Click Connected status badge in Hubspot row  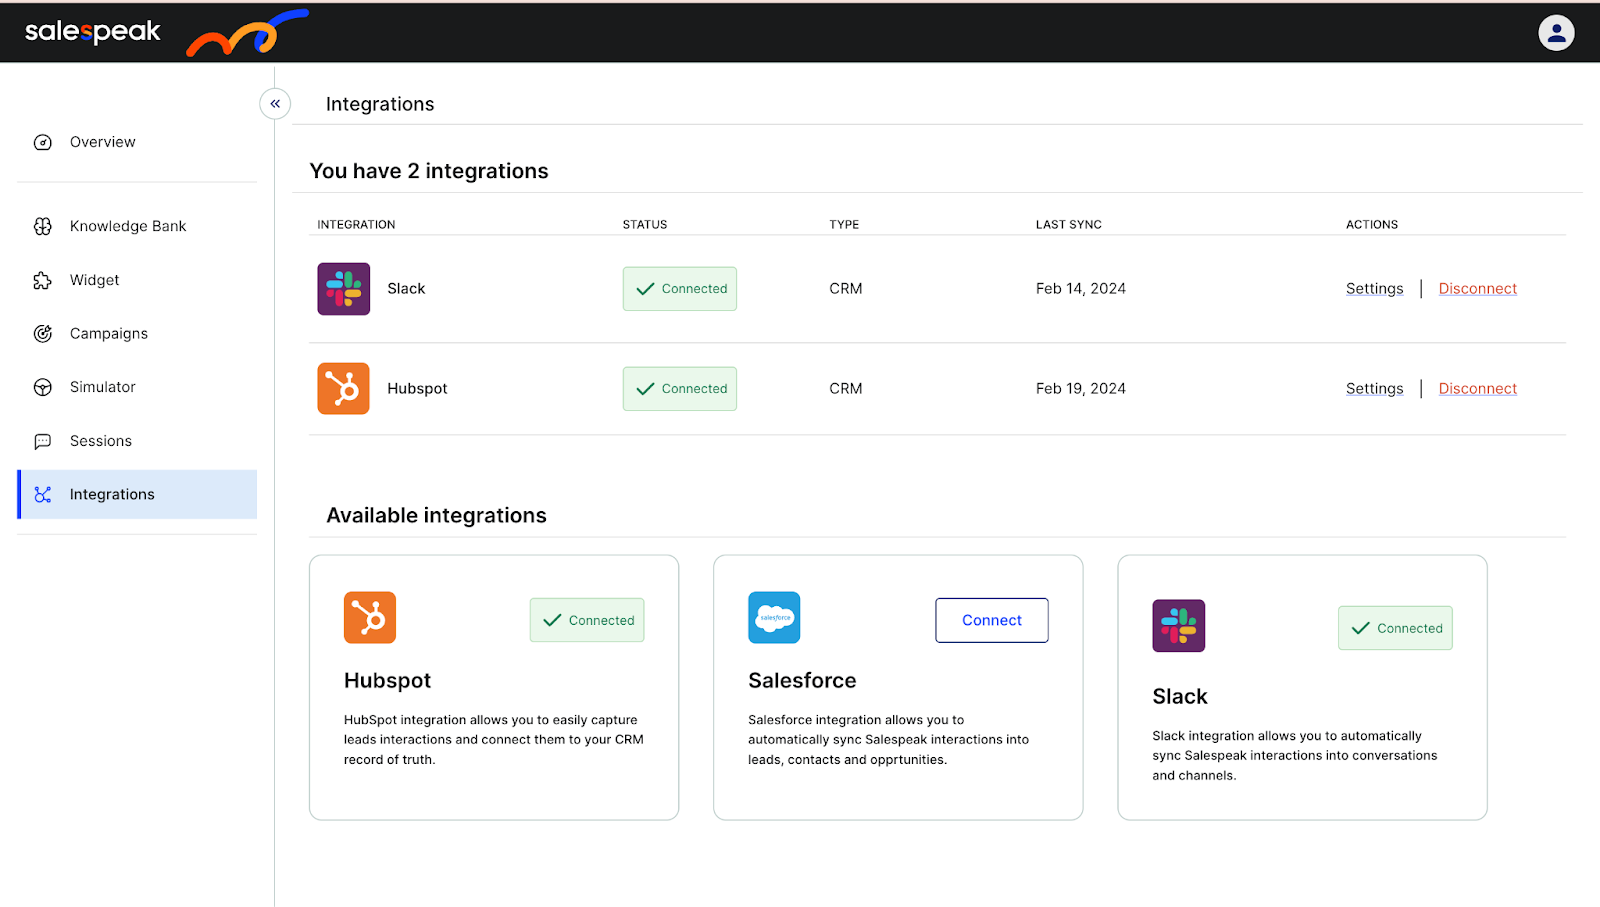coord(680,388)
